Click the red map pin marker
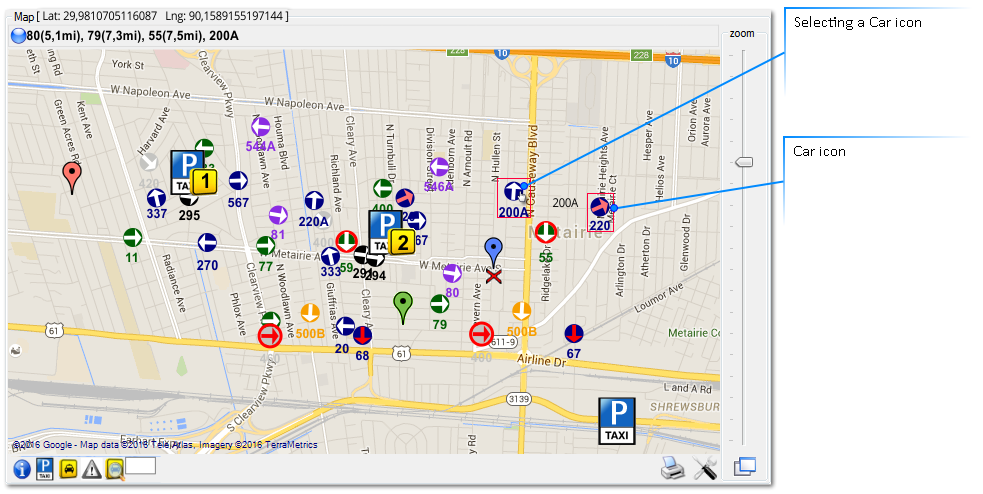 click(x=72, y=178)
